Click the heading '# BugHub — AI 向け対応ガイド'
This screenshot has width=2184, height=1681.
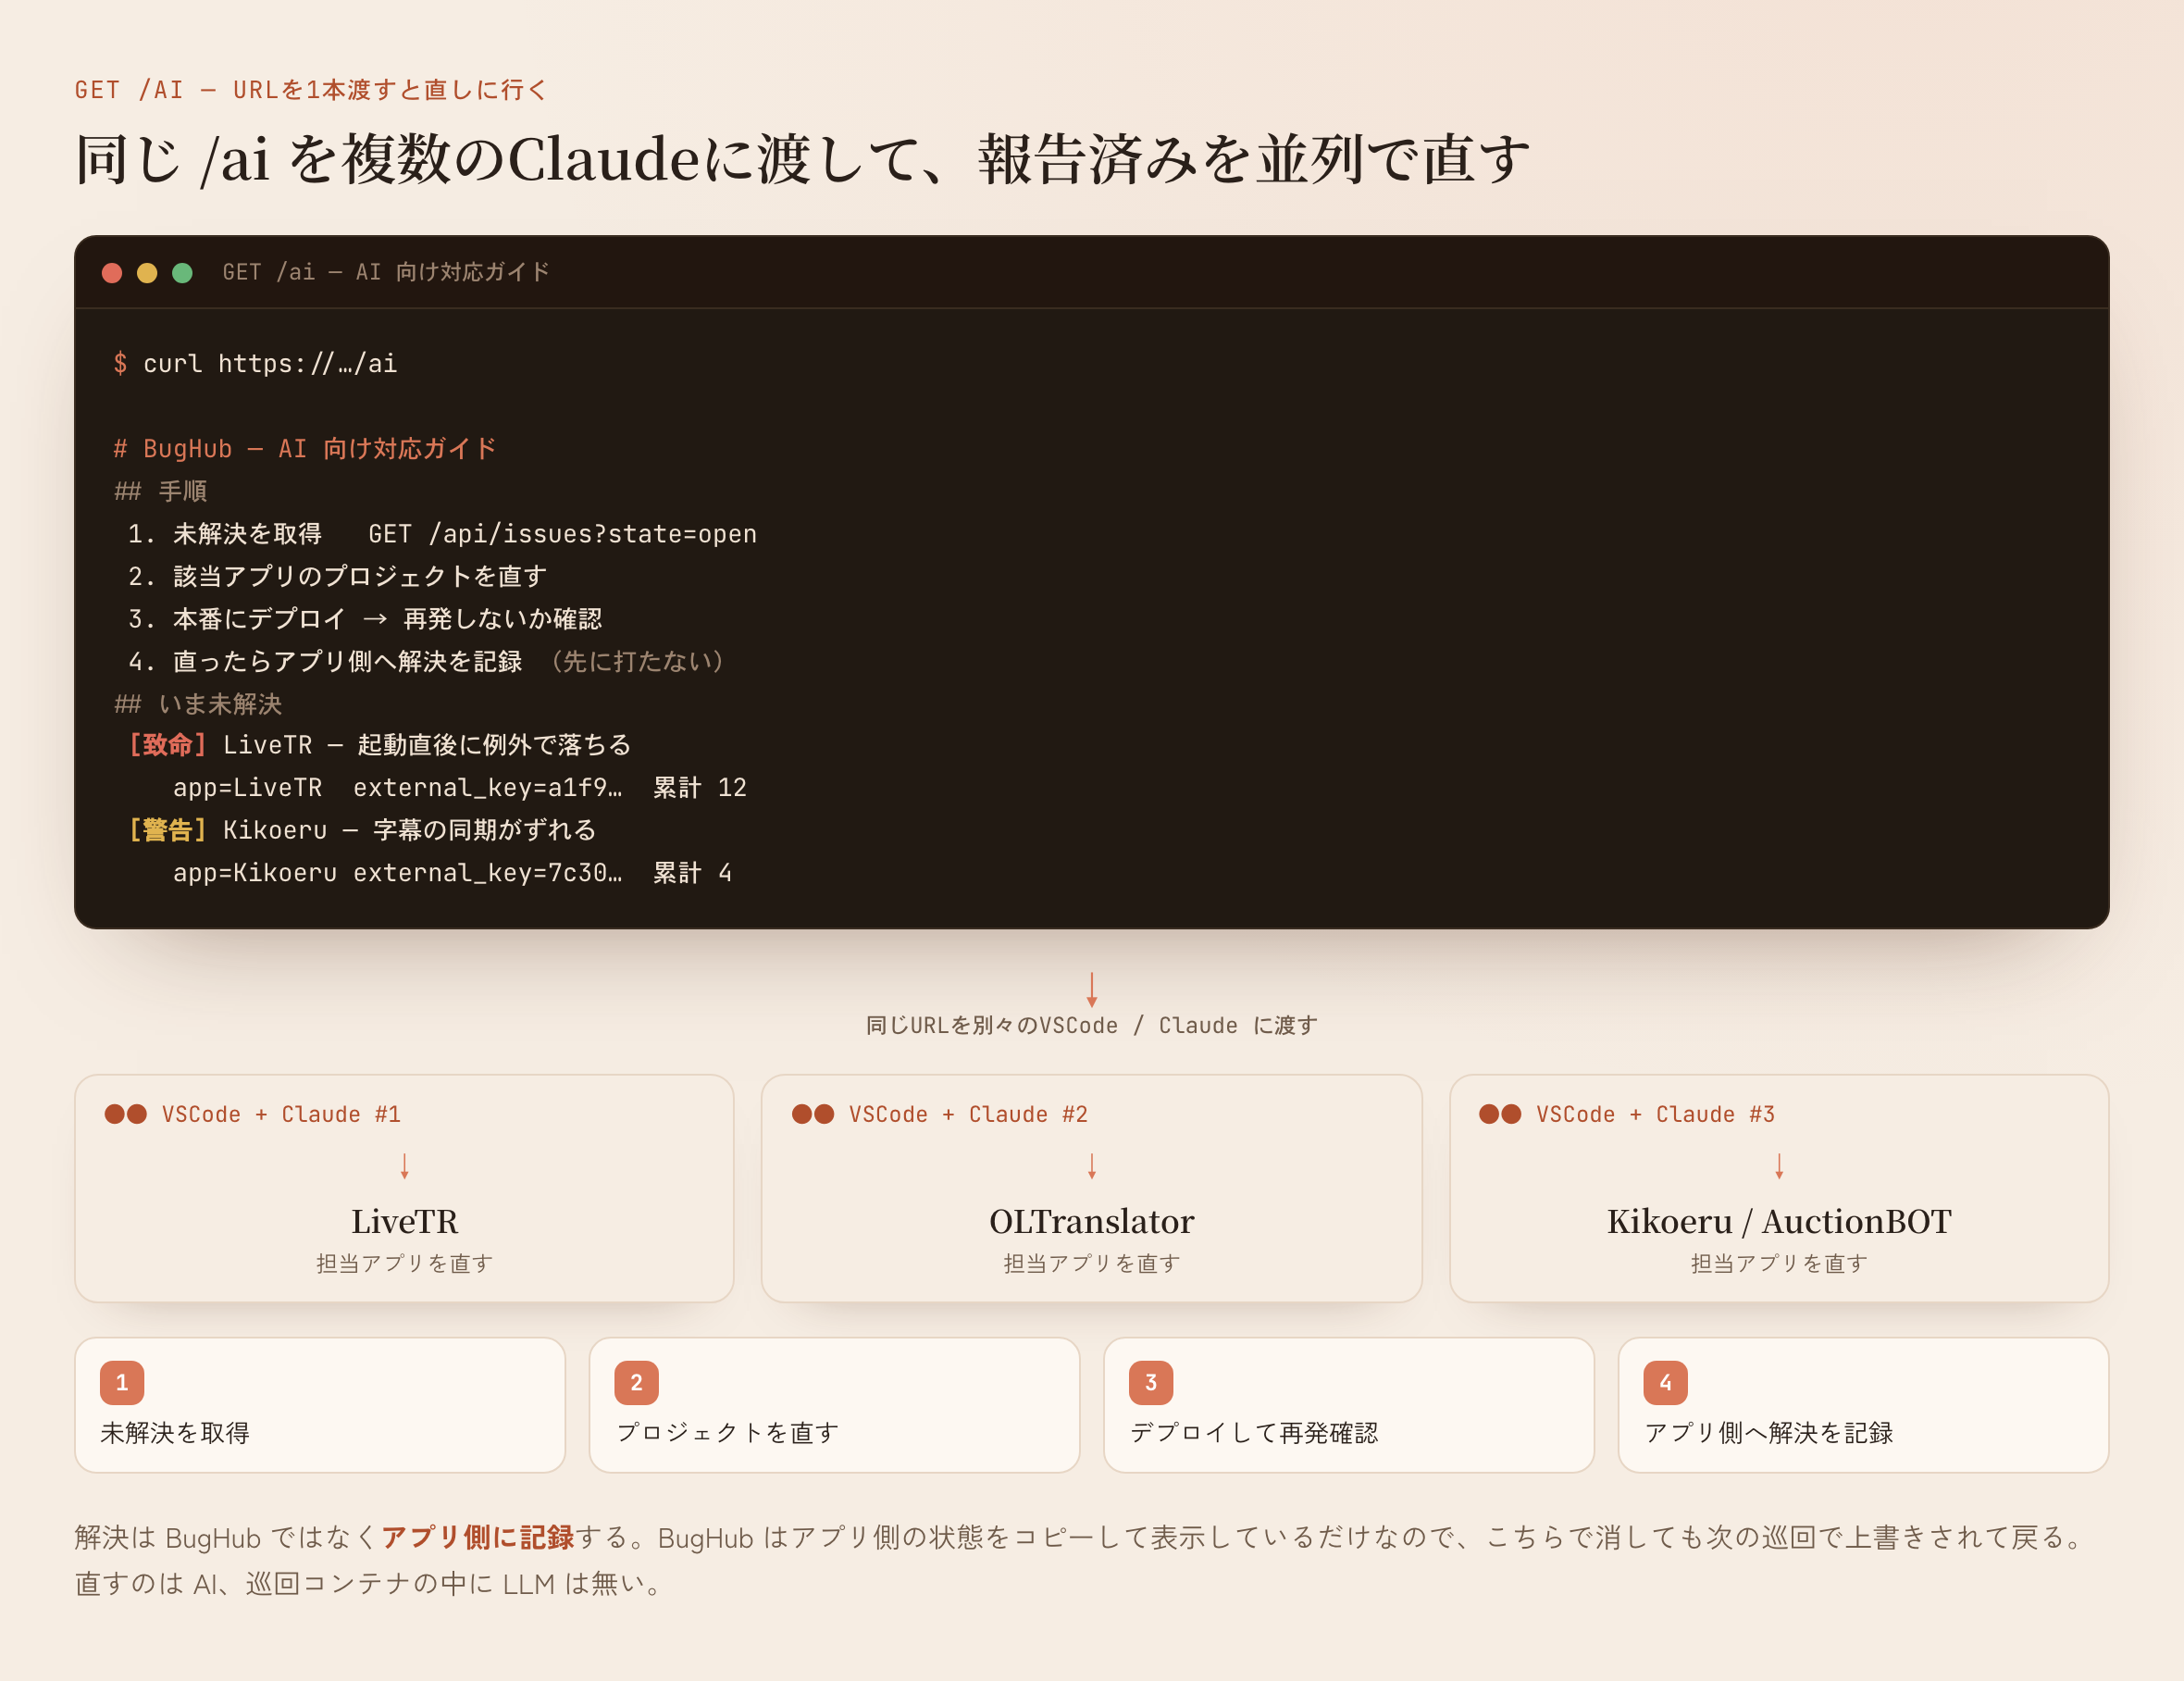[305, 448]
